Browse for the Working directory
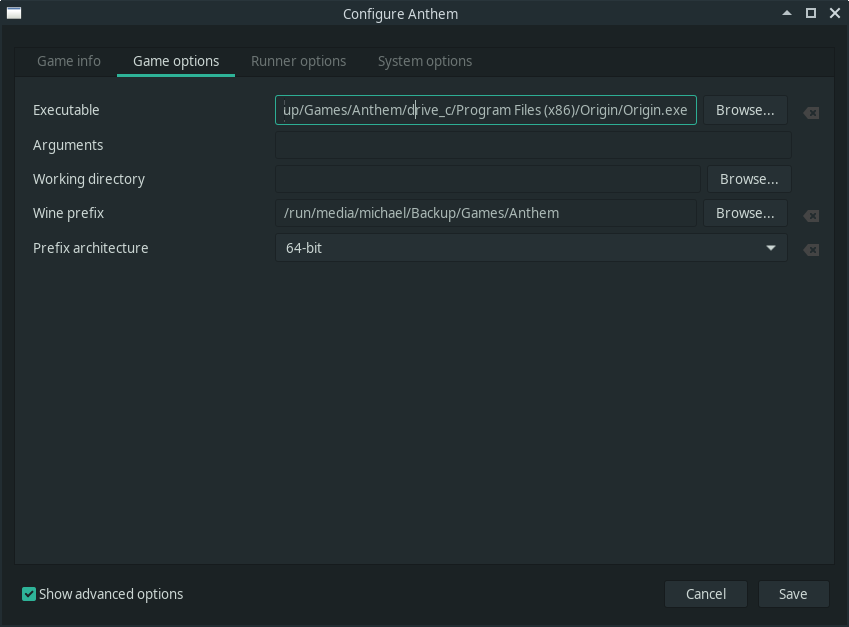Viewport: 849px width, 627px height. point(749,179)
